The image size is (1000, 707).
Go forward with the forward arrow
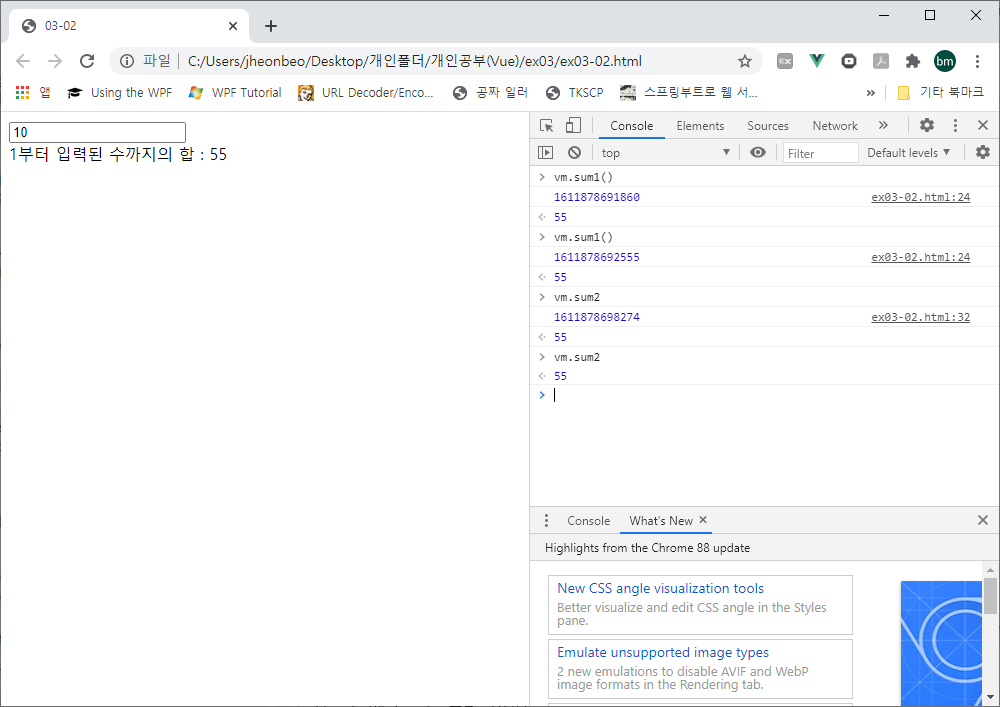[x=55, y=61]
